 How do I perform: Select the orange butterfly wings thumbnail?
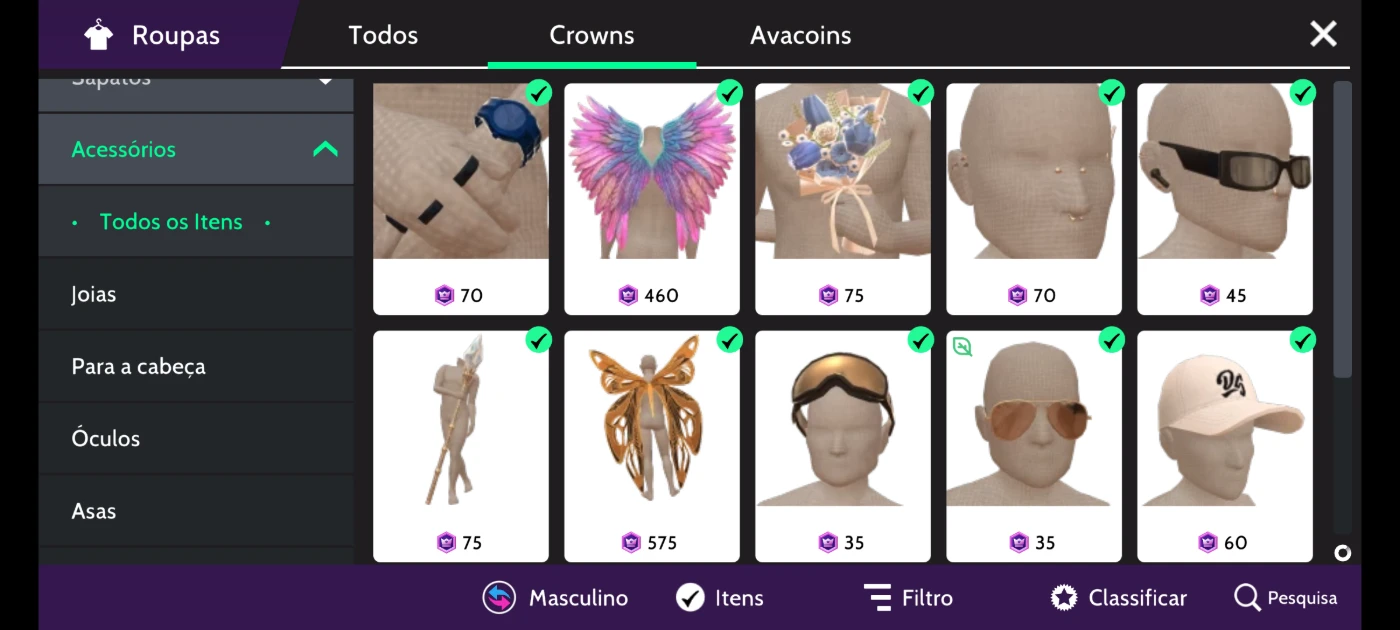point(652,418)
